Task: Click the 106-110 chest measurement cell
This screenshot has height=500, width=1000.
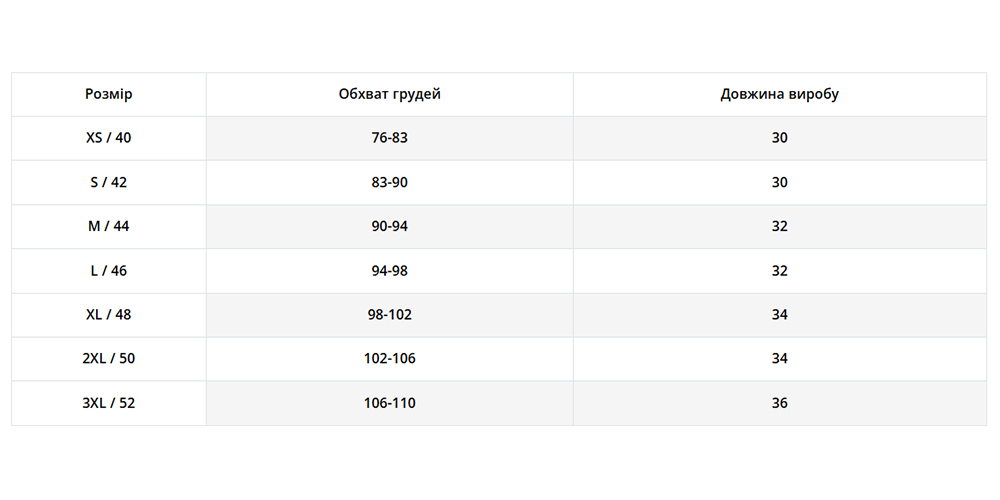Action: pos(389,402)
